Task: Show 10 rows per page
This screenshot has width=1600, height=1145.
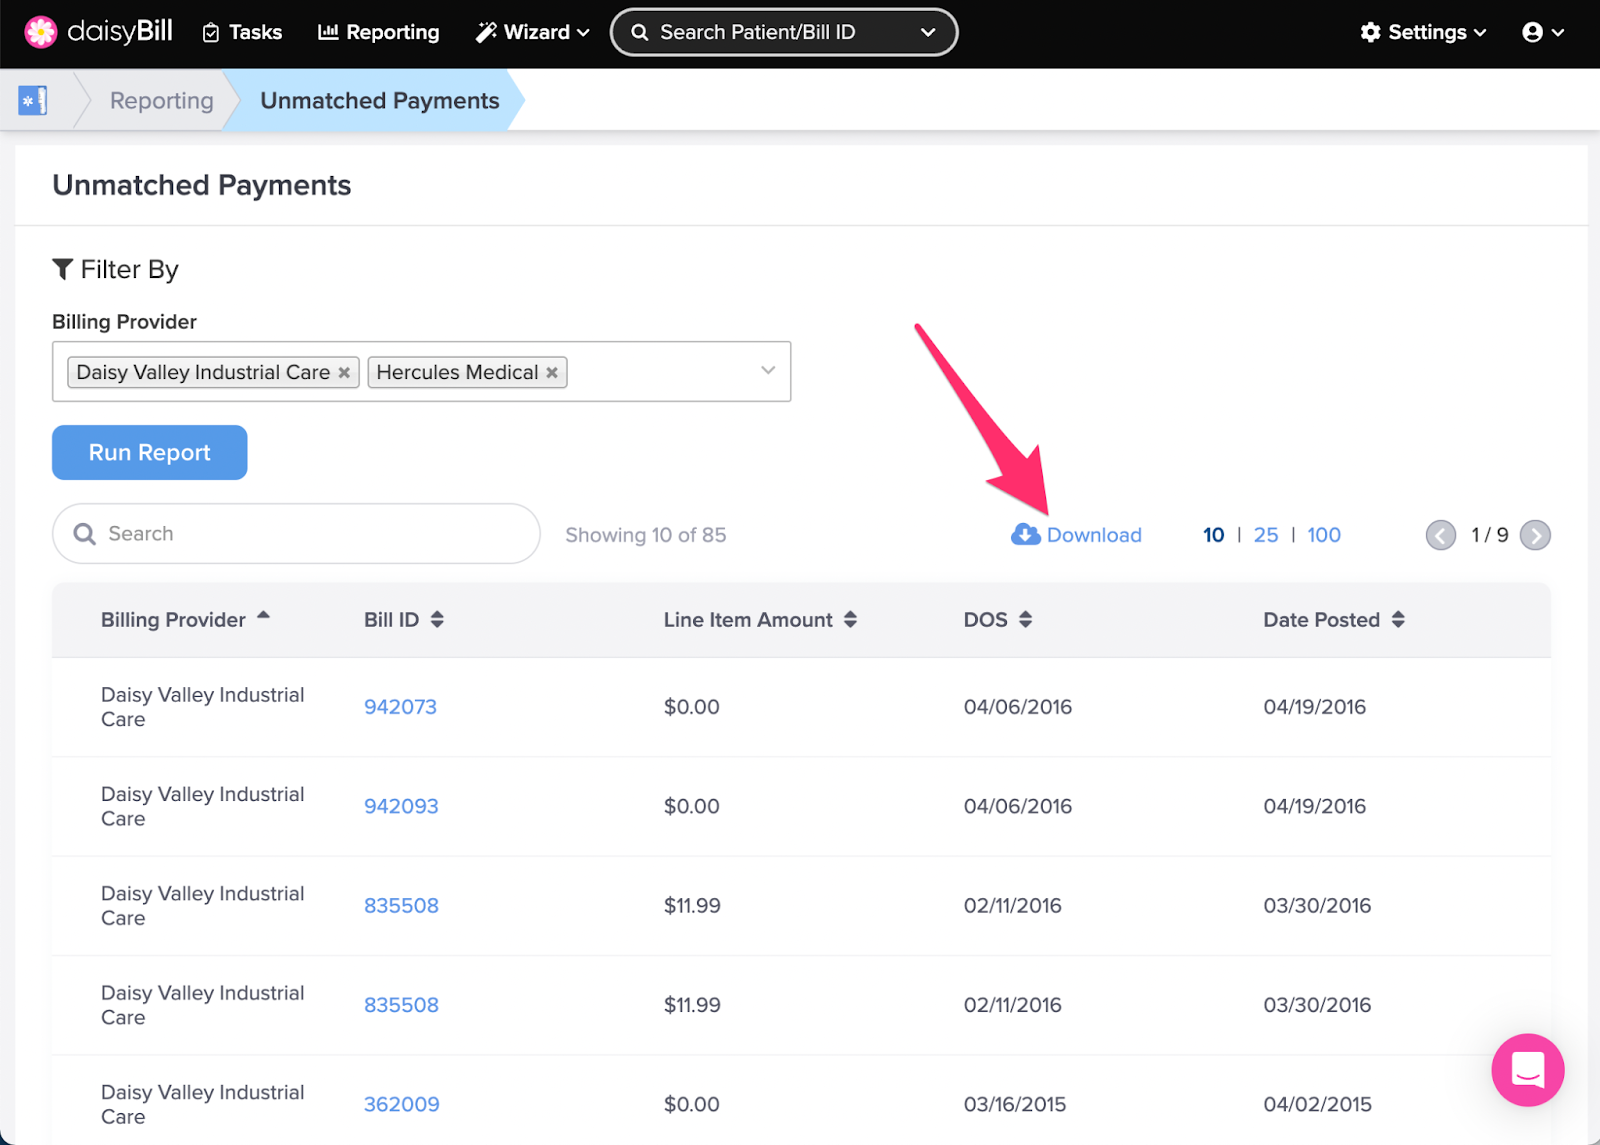Action: coord(1213,535)
